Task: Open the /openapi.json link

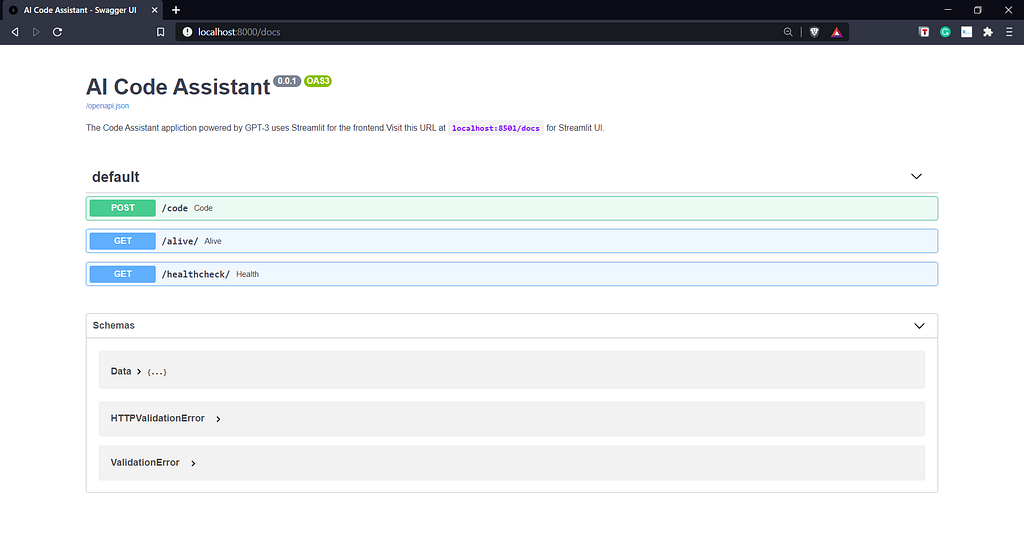Action: 108,106
